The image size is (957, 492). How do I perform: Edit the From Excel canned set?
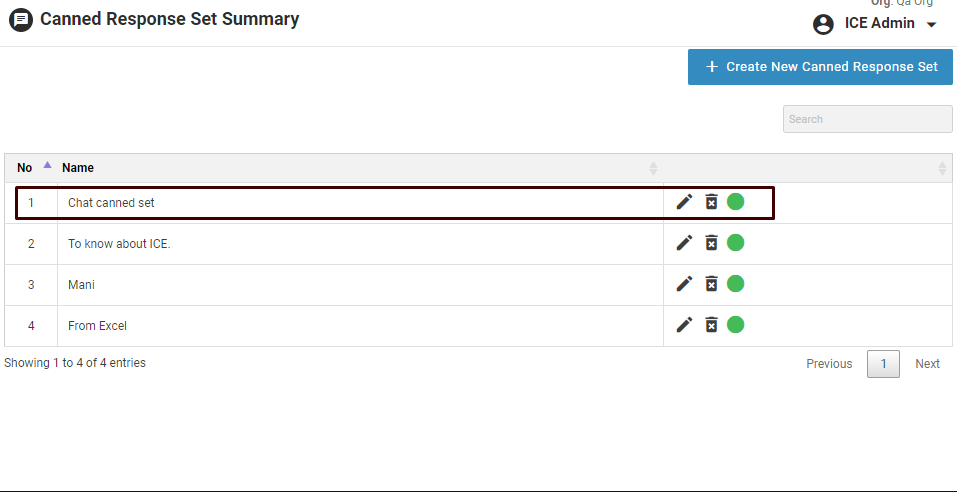click(684, 325)
